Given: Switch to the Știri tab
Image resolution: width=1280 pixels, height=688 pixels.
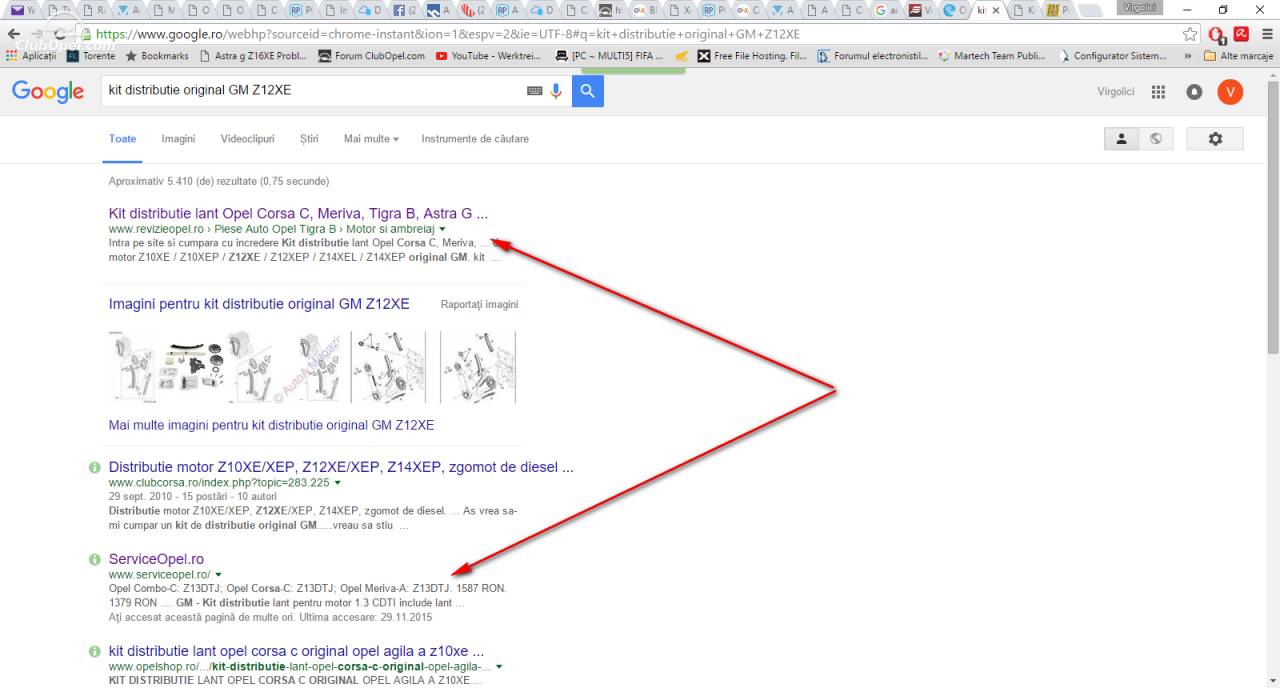Looking at the screenshot, I should (309, 139).
